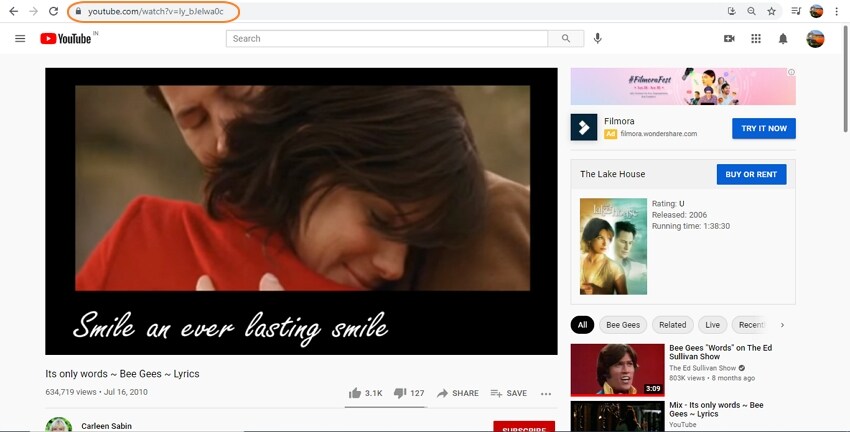Viewport: 850px width, 432px height.
Task: Click '634,719 views' text
Action: (x=71, y=392)
